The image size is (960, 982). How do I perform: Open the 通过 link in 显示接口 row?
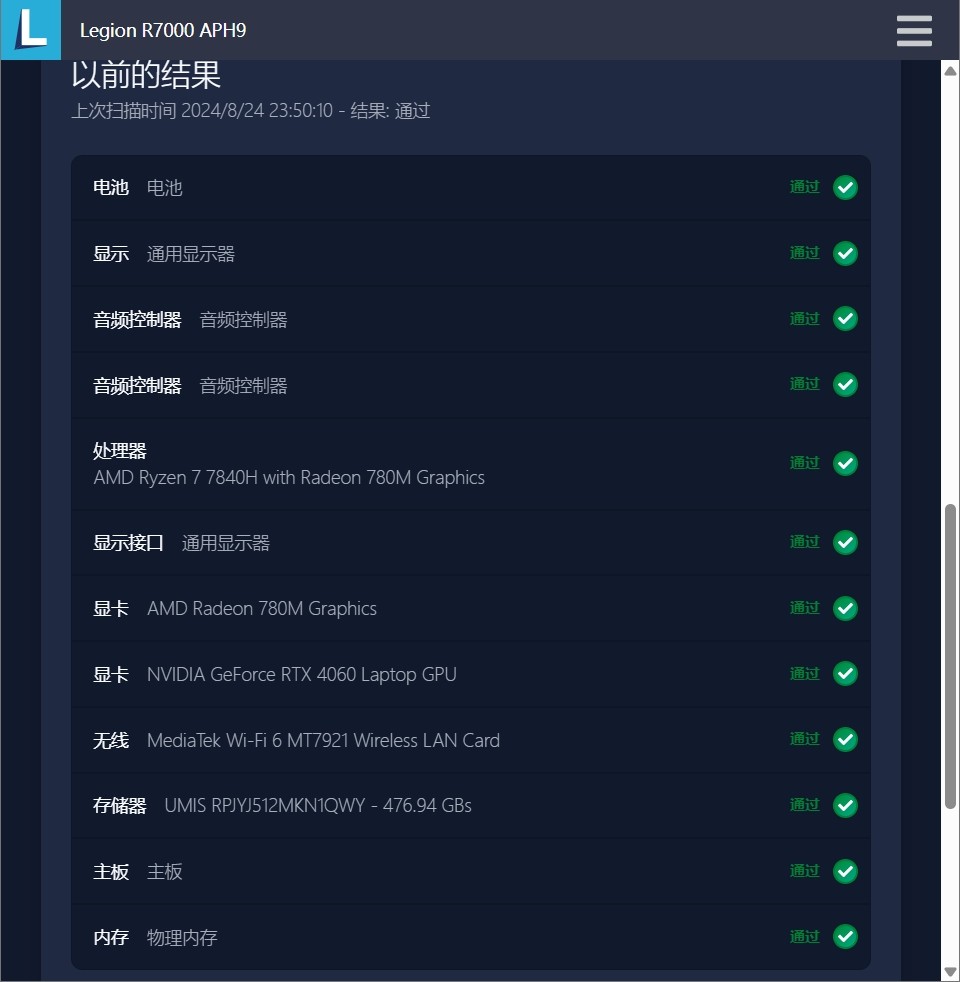click(804, 542)
